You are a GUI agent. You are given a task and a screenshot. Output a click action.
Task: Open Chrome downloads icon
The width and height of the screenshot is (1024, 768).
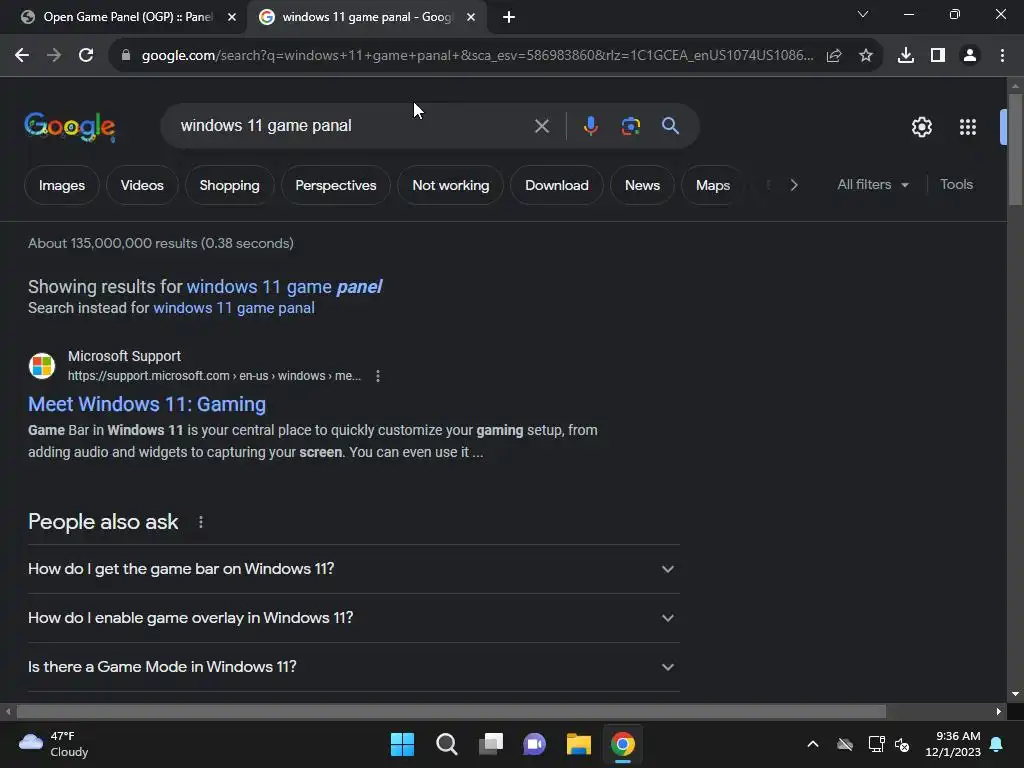(906, 56)
